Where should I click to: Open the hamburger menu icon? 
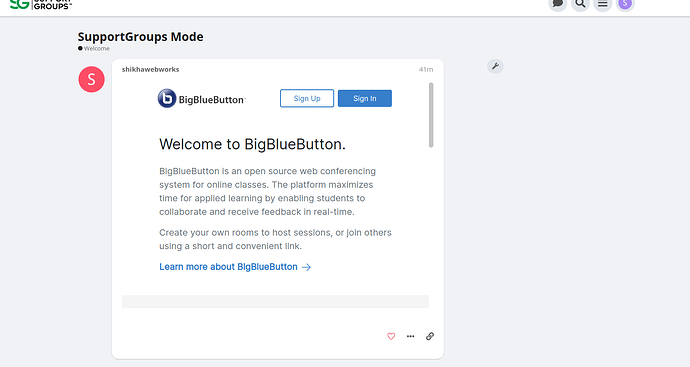603,4
